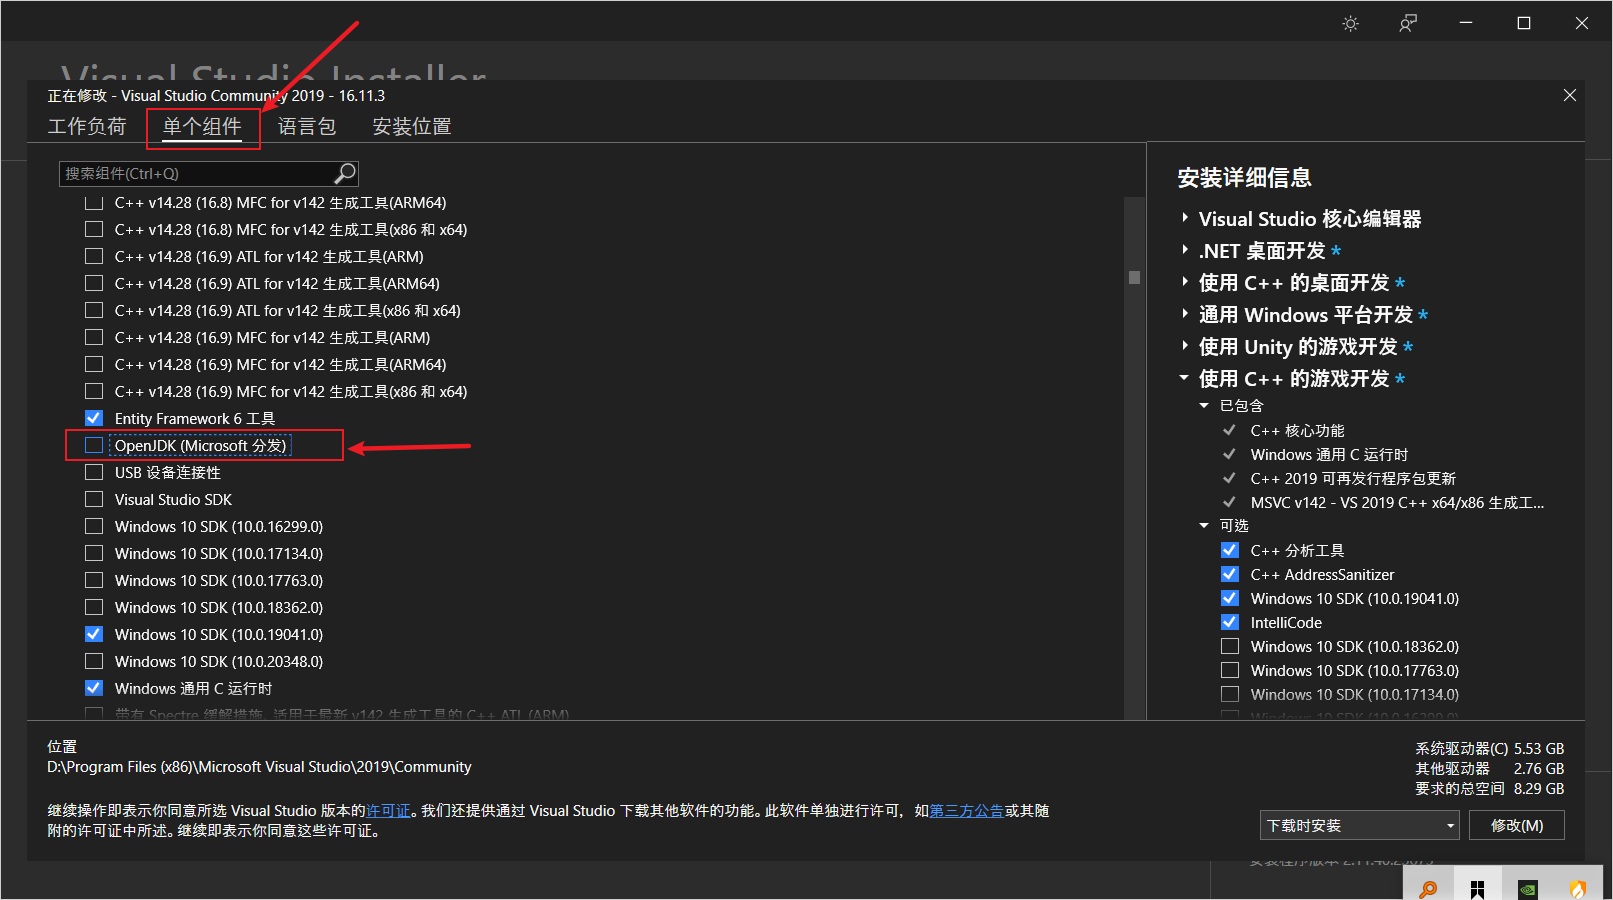Go to the 安装位置 tab
Screen dimensions: 1613x900
(x=412, y=127)
